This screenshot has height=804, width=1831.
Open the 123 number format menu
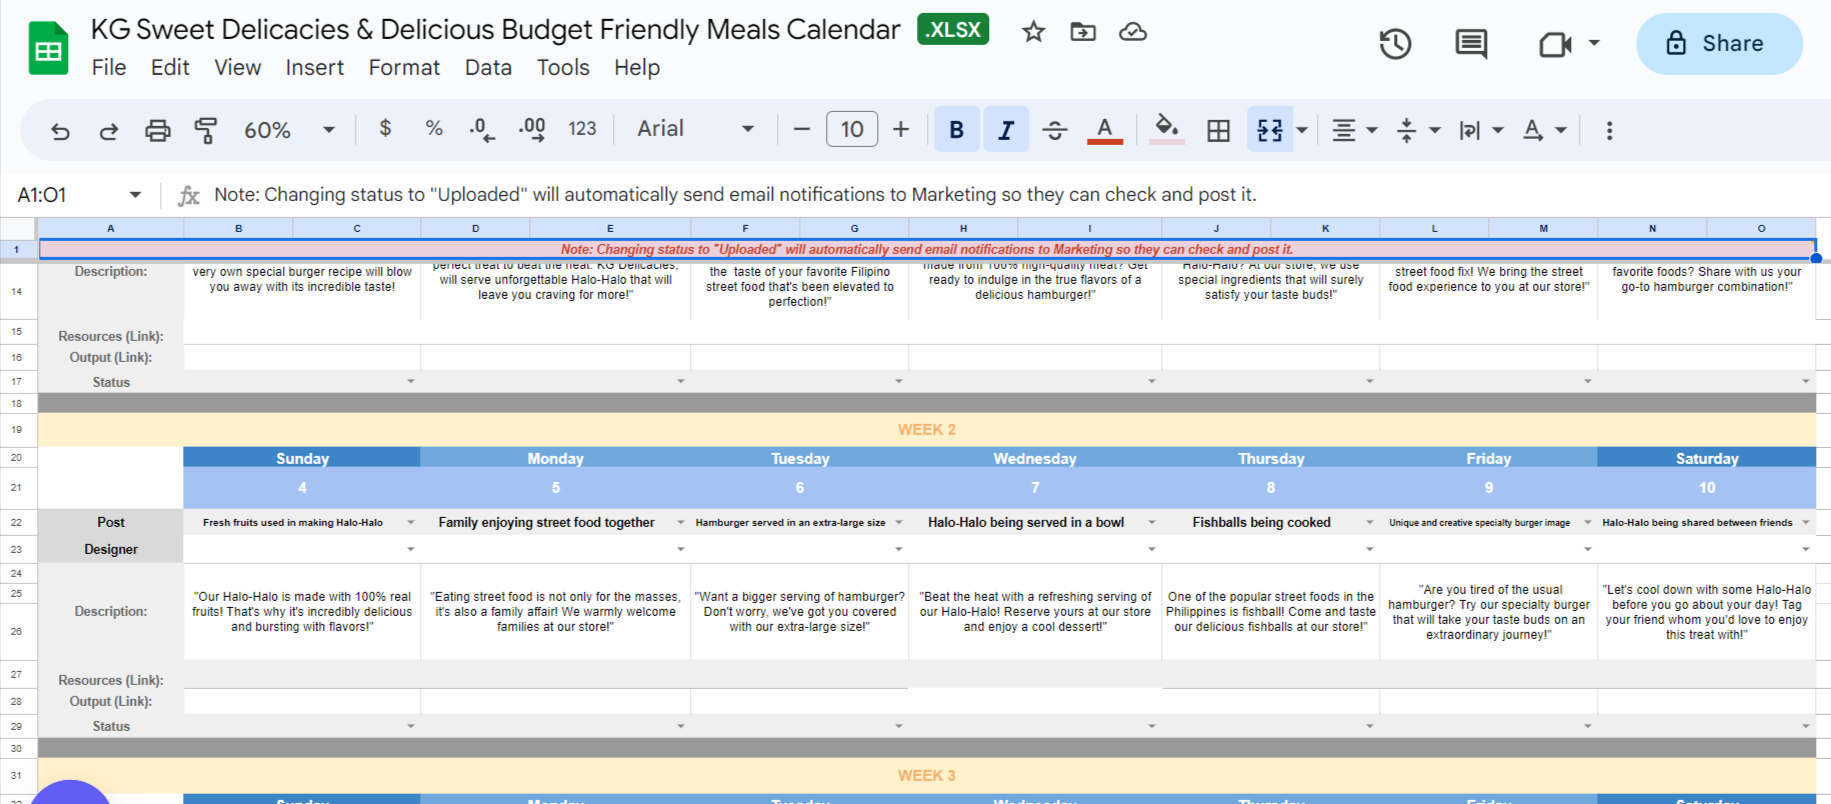click(x=582, y=129)
